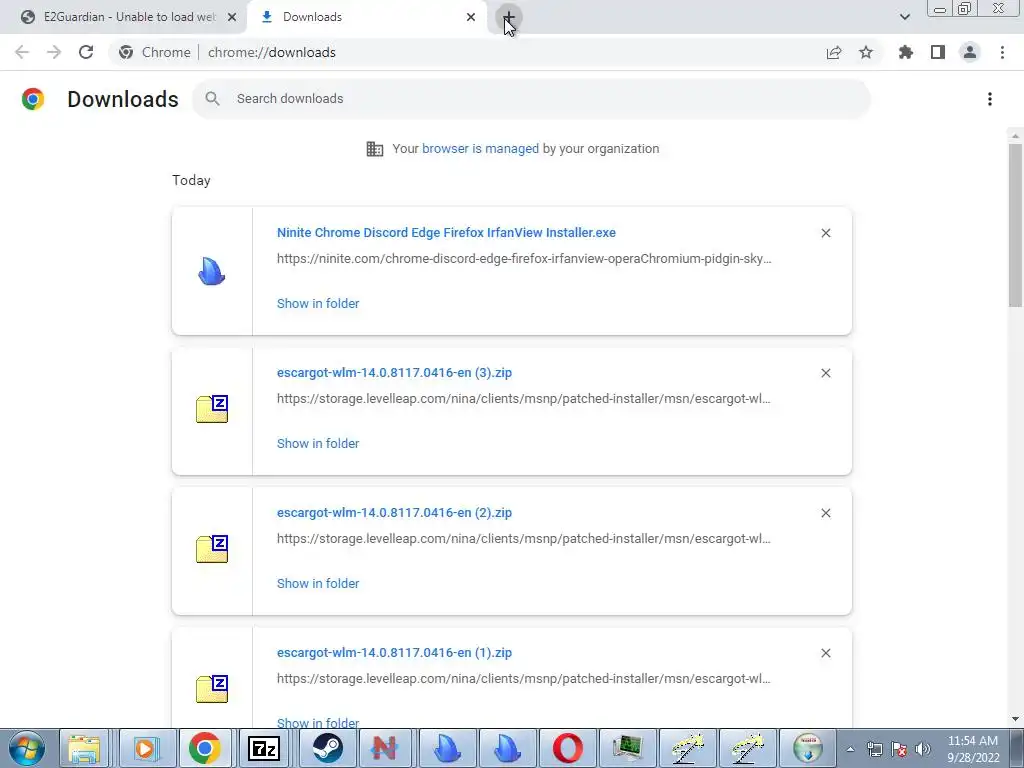Click the search magnifier icon
The image size is (1024, 768).
212,99
